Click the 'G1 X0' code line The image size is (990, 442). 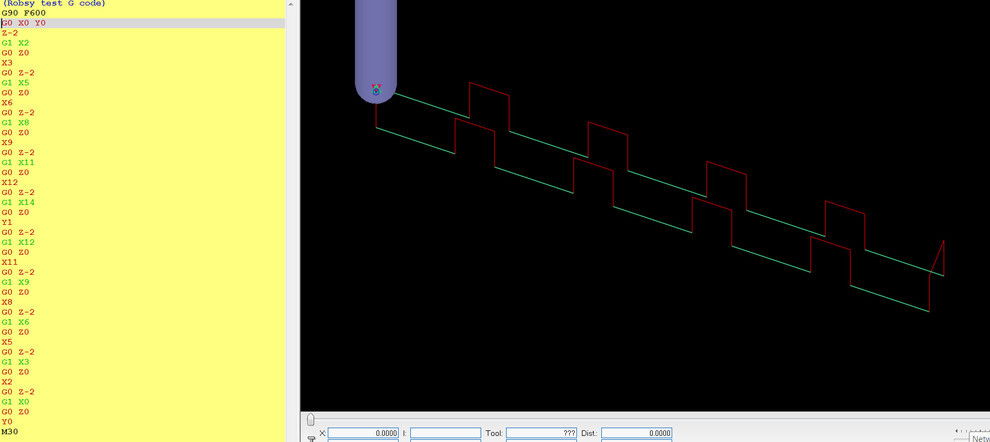(x=16, y=401)
